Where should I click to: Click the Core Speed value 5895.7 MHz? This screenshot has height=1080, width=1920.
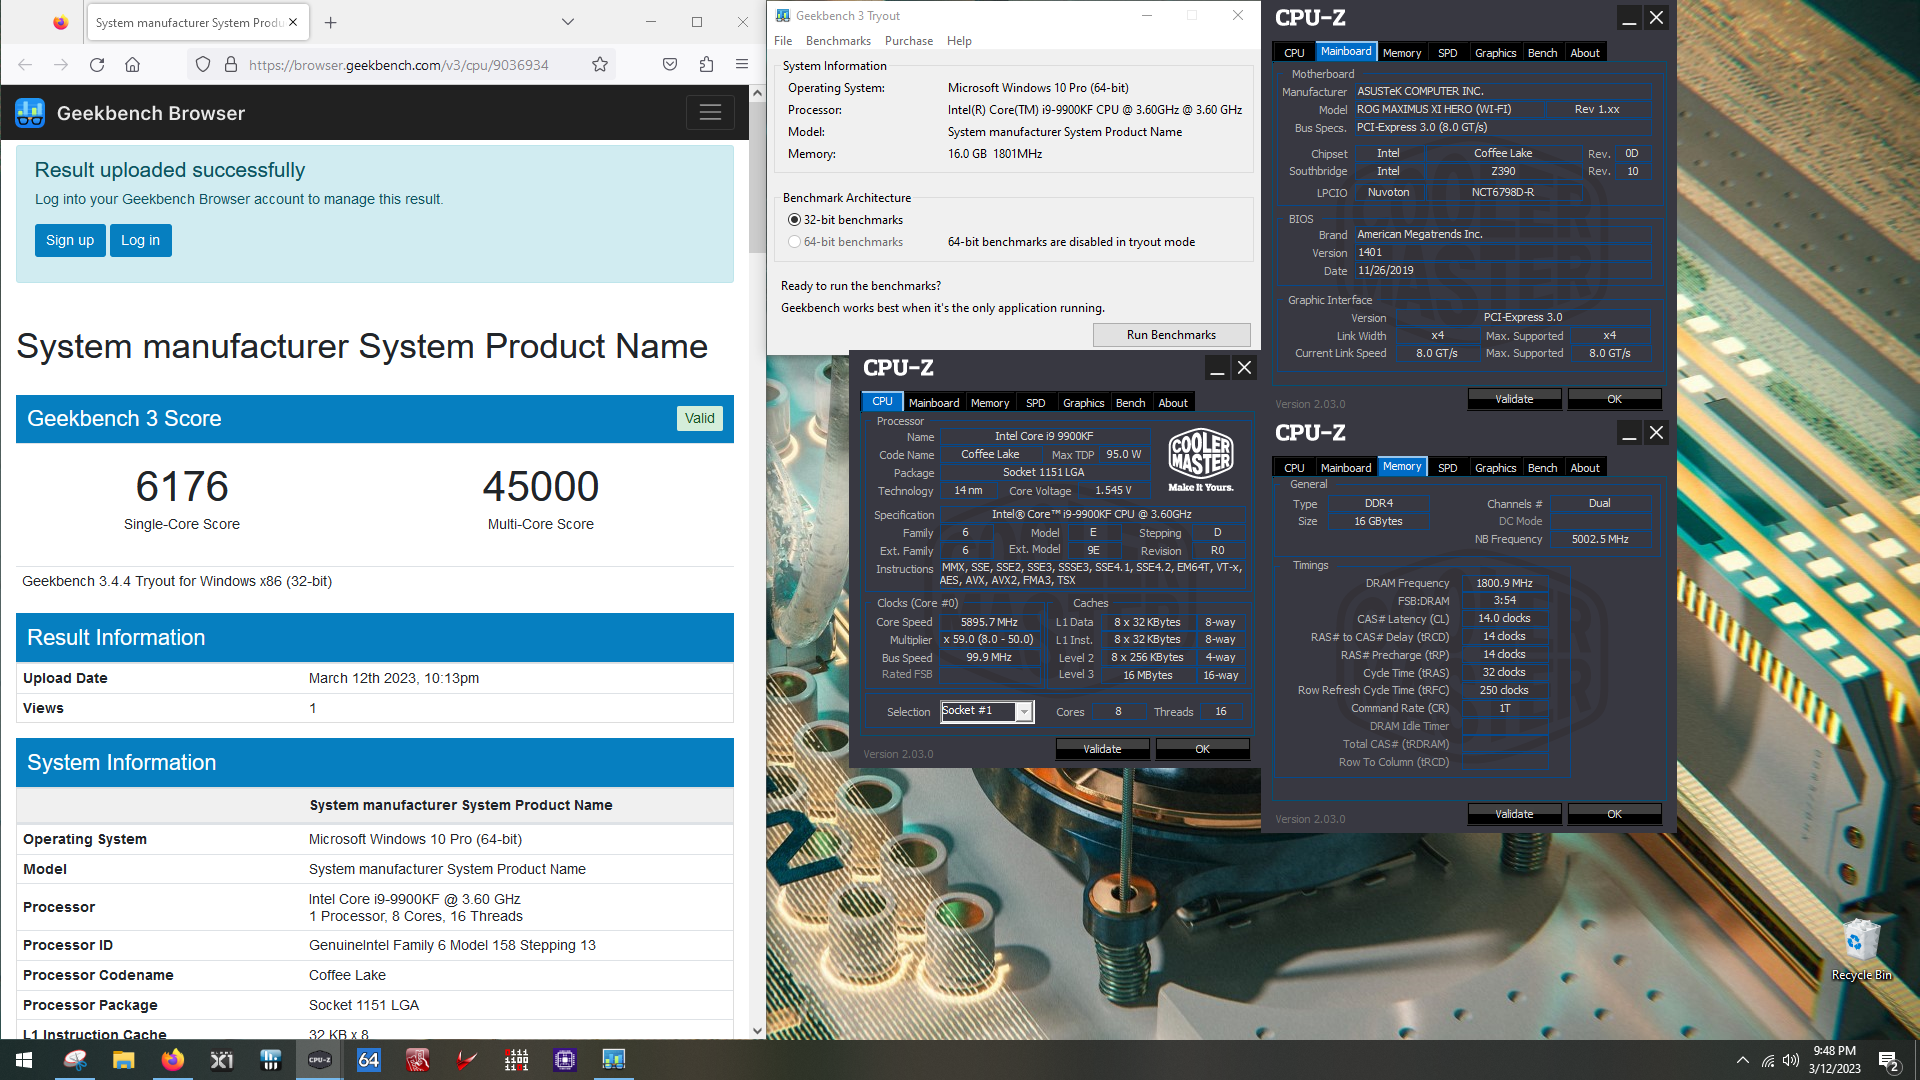pos(989,622)
